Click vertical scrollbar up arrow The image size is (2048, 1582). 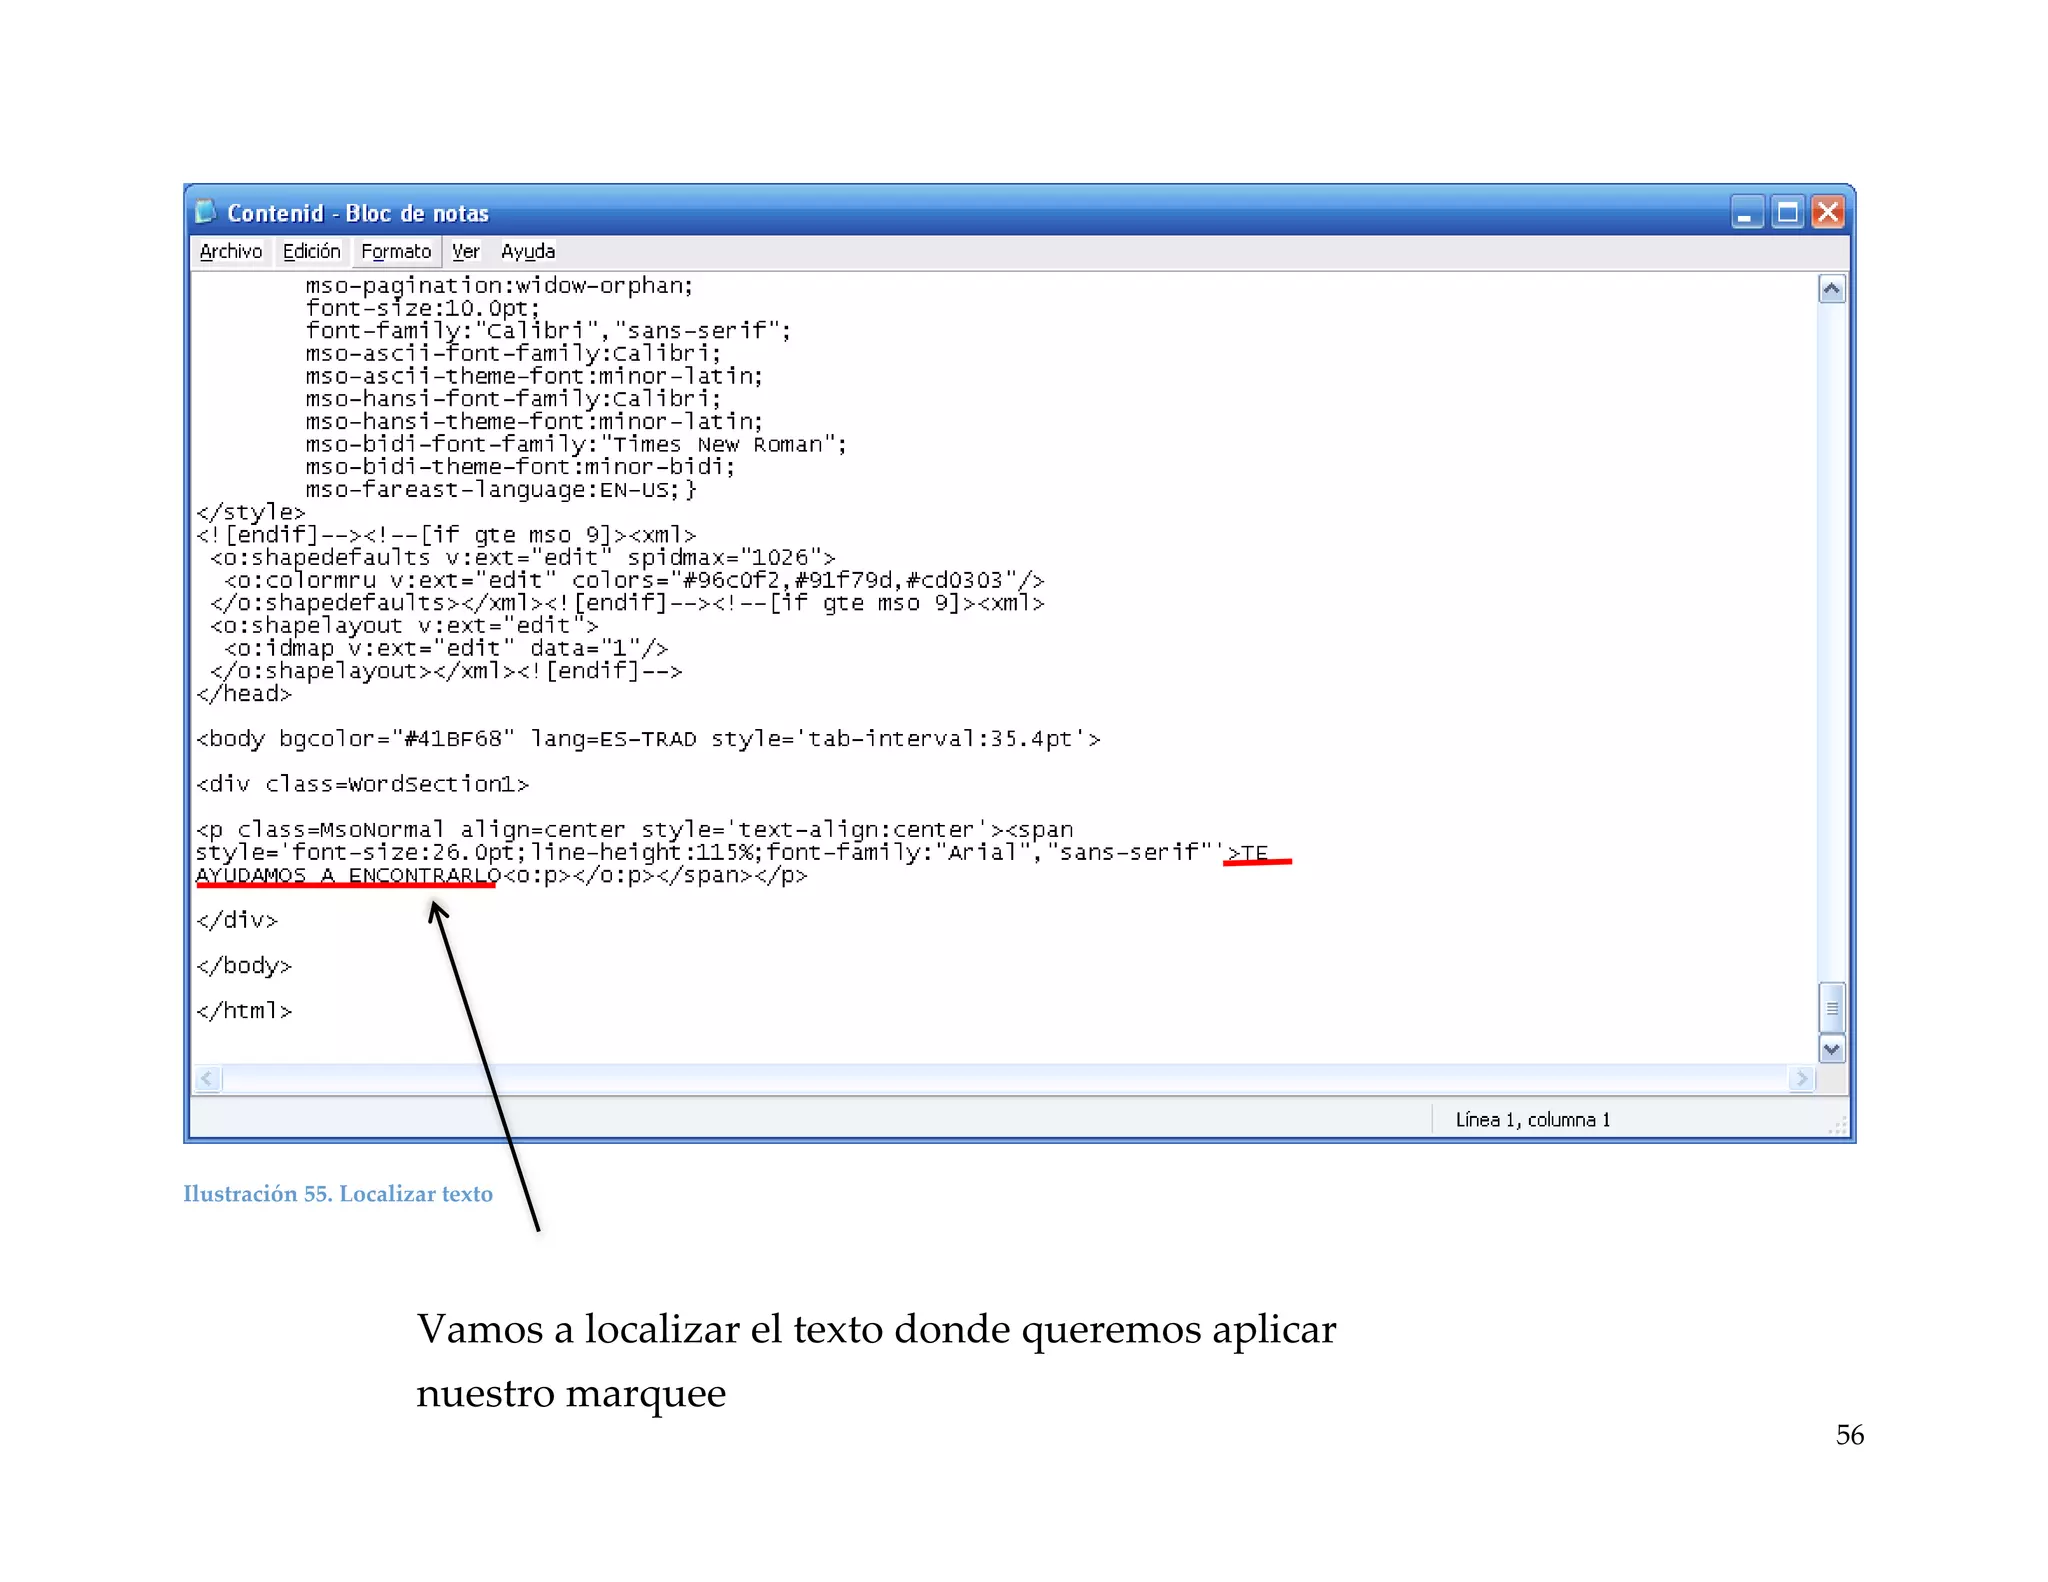point(1831,290)
